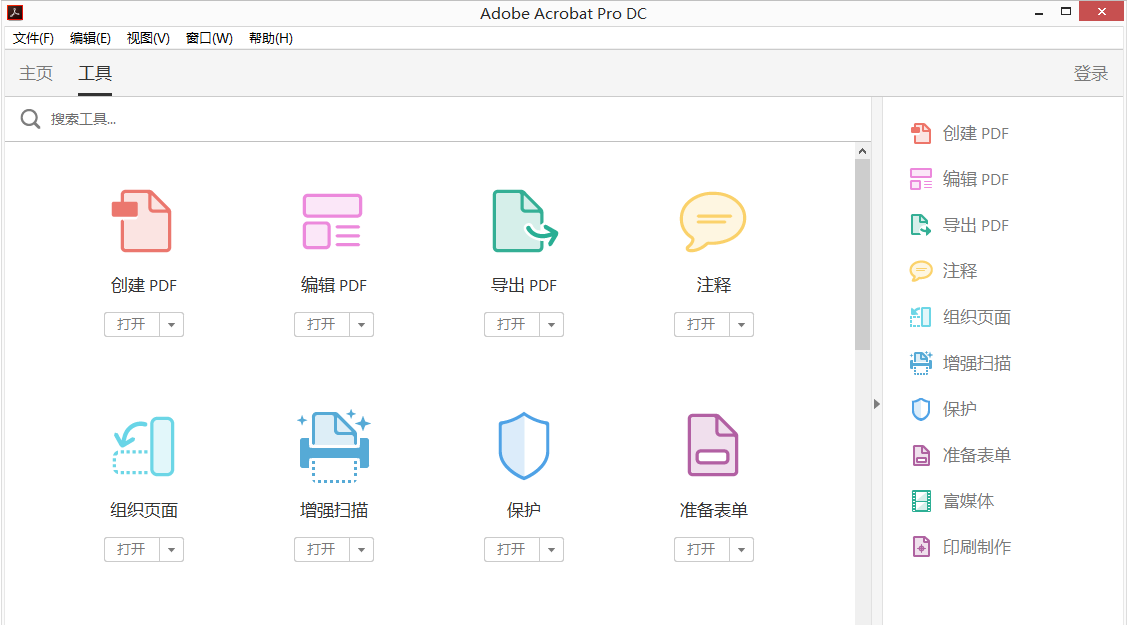
Task: Click the 登录 sign-in link
Action: pos(1091,73)
